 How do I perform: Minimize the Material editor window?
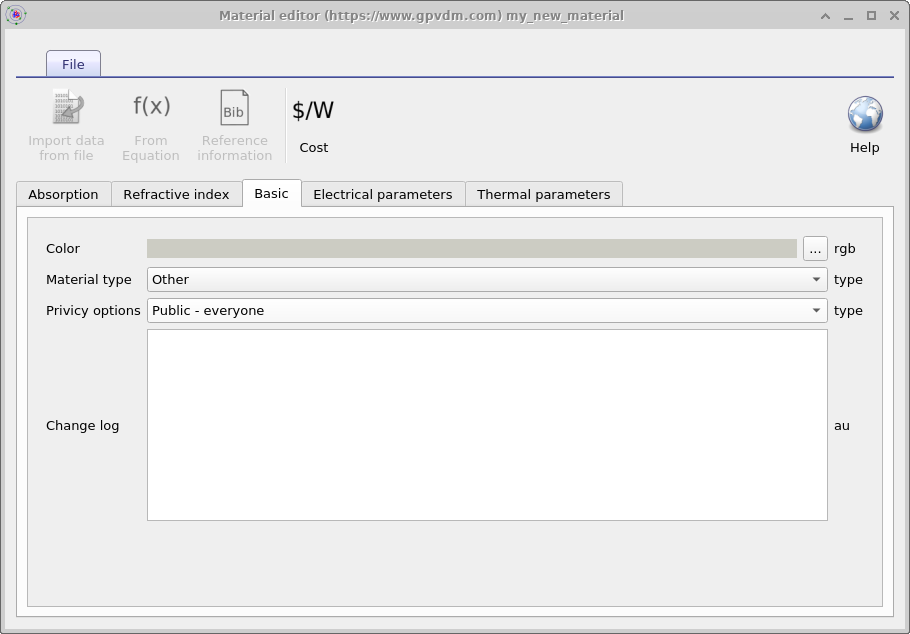[x=848, y=16]
